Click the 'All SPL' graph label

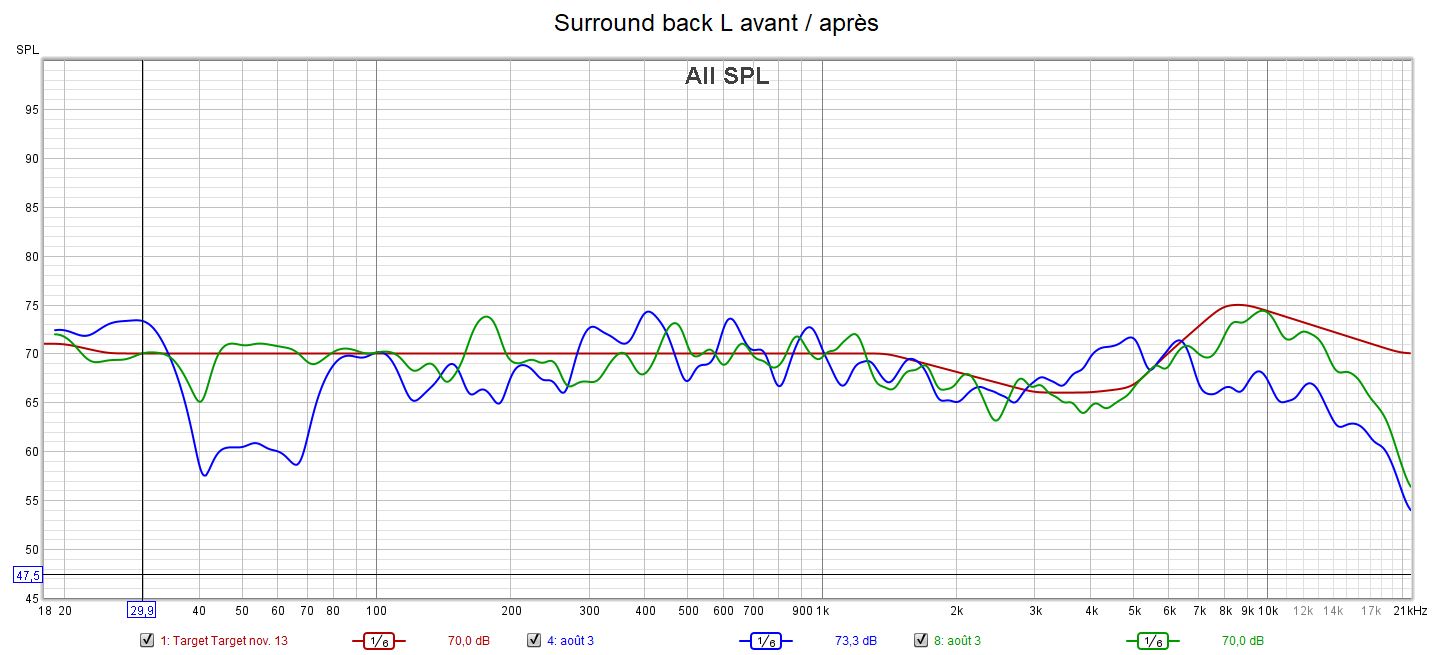click(x=727, y=76)
